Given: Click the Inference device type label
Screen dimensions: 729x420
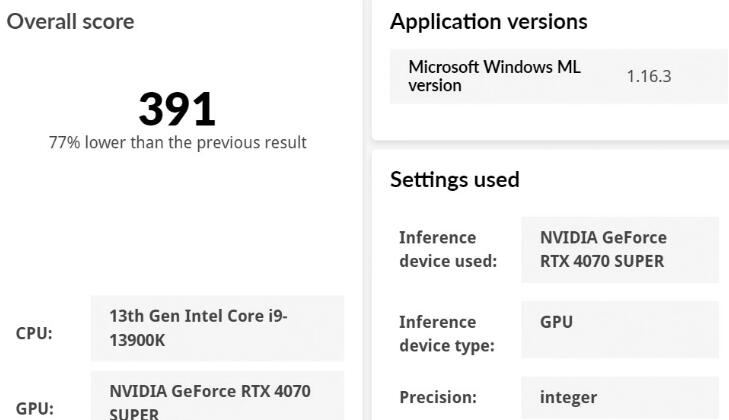Looking at the screenshot, I should pyautogui.click(x=448, y=333).
